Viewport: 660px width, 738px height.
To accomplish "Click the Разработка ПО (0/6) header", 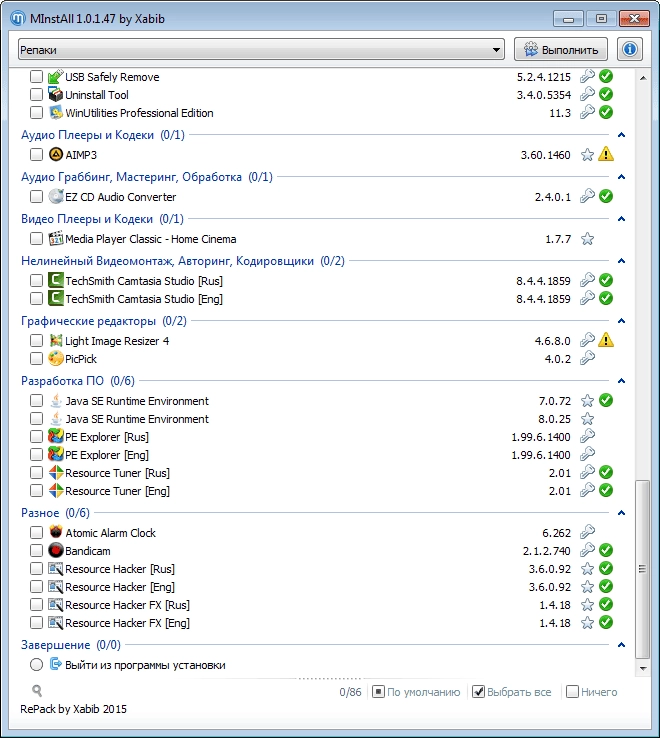I will [78, 381].
